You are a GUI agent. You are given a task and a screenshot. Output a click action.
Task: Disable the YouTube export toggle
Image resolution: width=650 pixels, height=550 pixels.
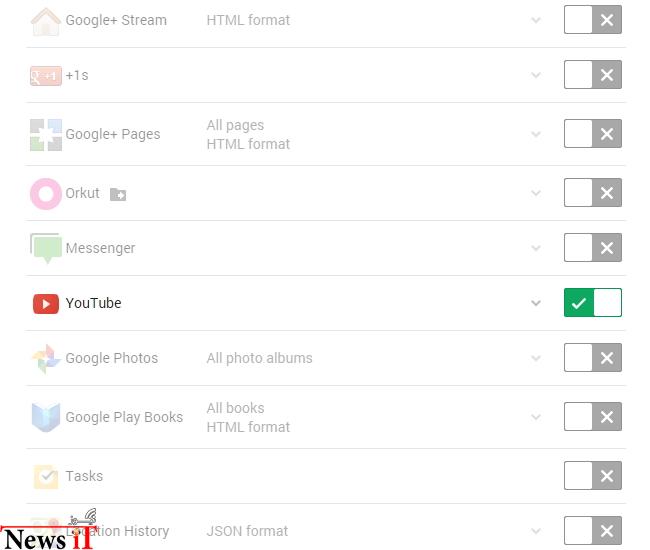[593, 303]
